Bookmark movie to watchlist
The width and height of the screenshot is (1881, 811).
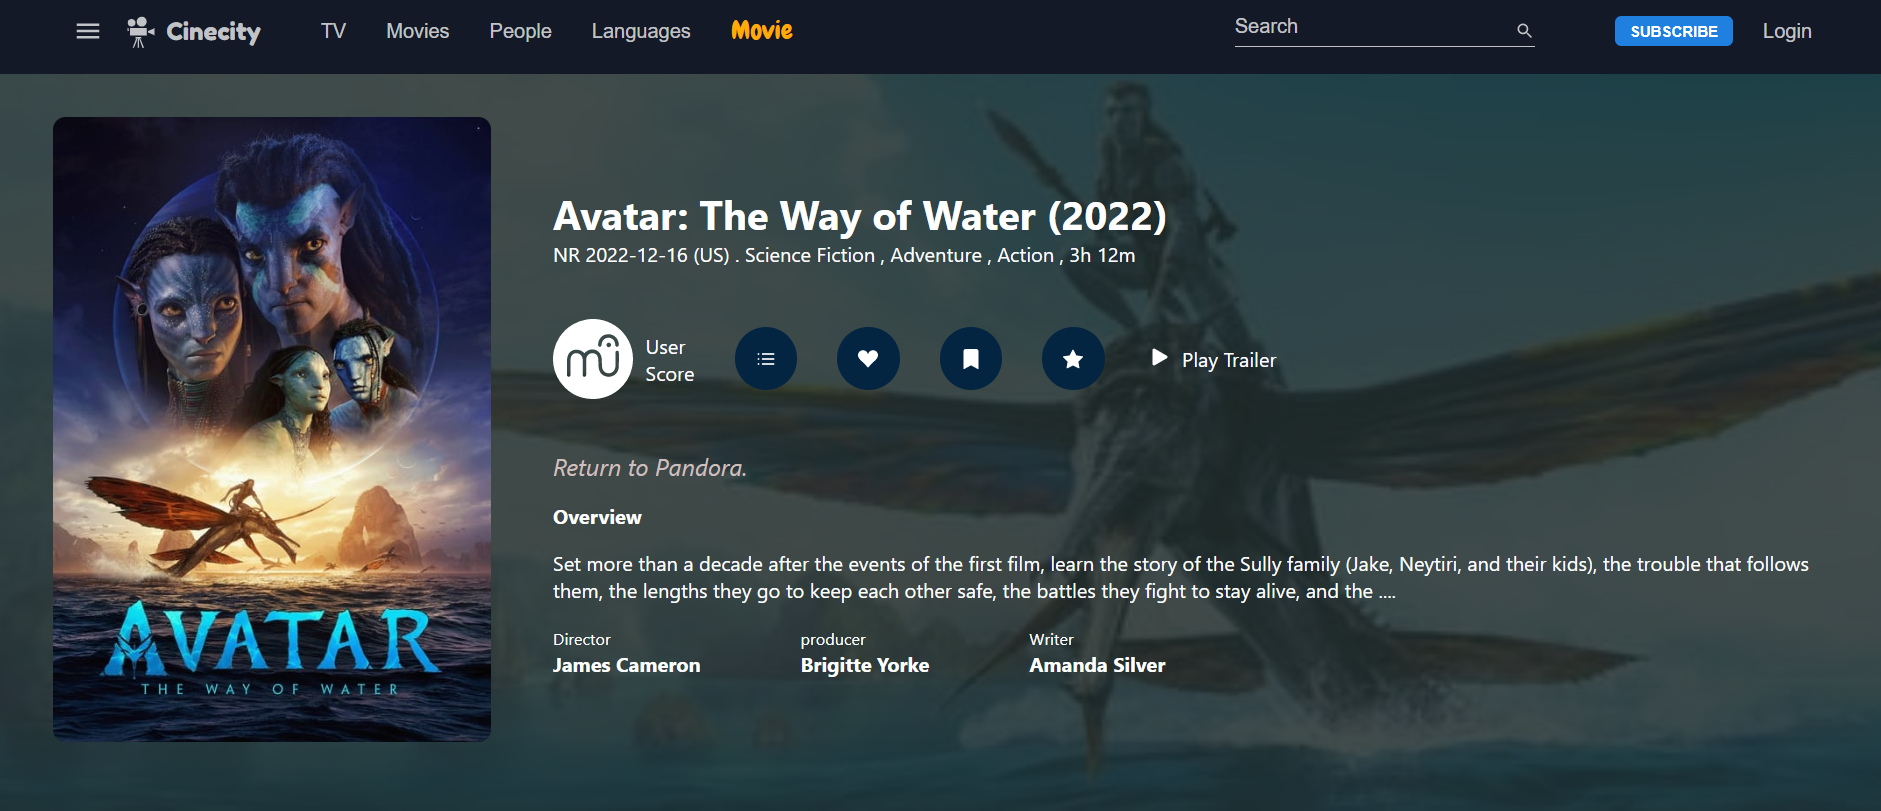(971, 359)
